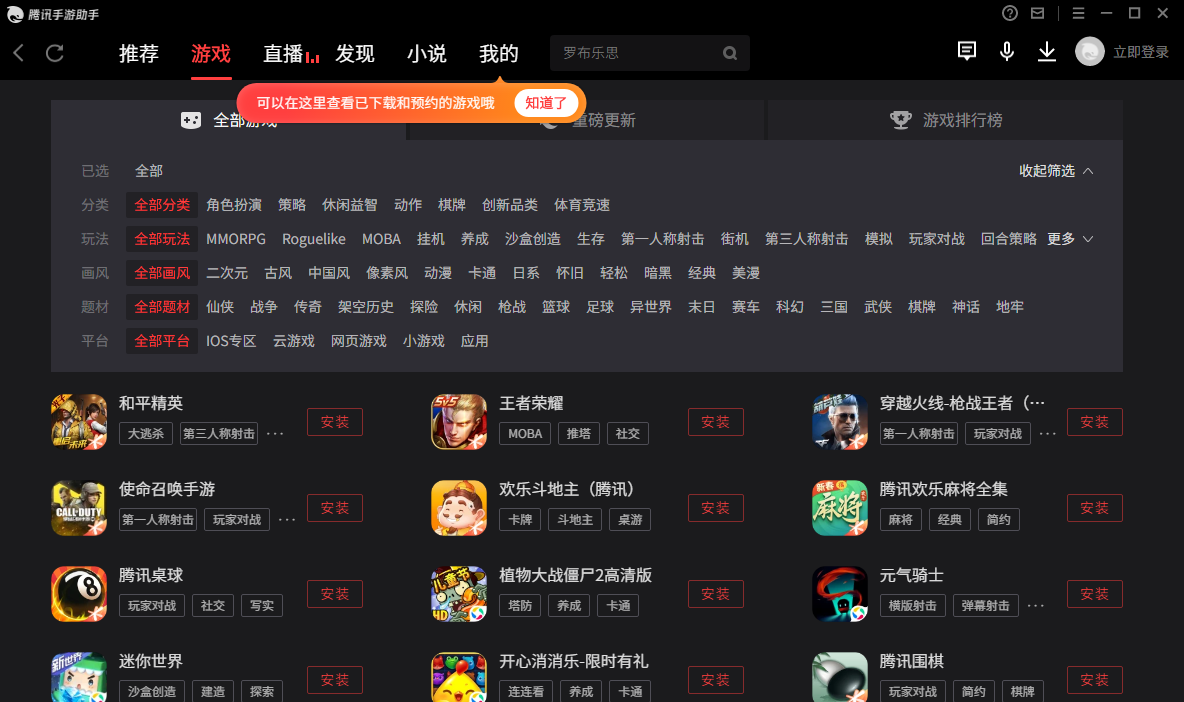Image resolution: width=1184 pixels, height=702 pixels.
Task: Filter by 像素风 art style
Action: pyautogui.click(x=387, y=272)
